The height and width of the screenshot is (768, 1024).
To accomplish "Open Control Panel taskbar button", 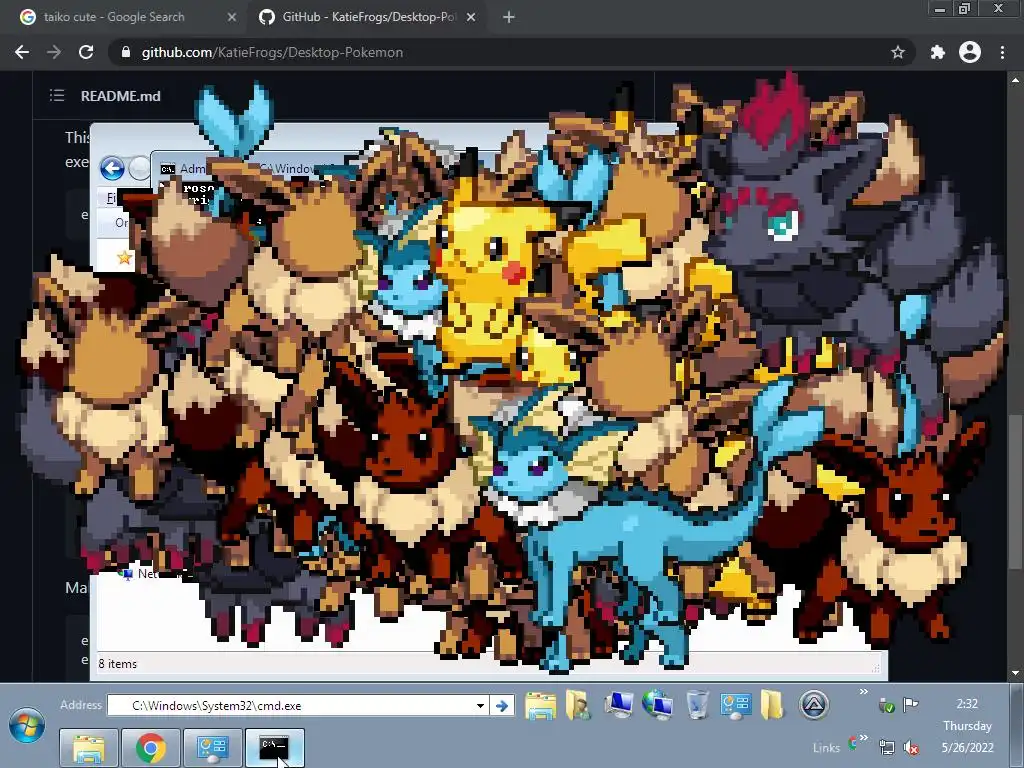I will [x=213, y=748].
